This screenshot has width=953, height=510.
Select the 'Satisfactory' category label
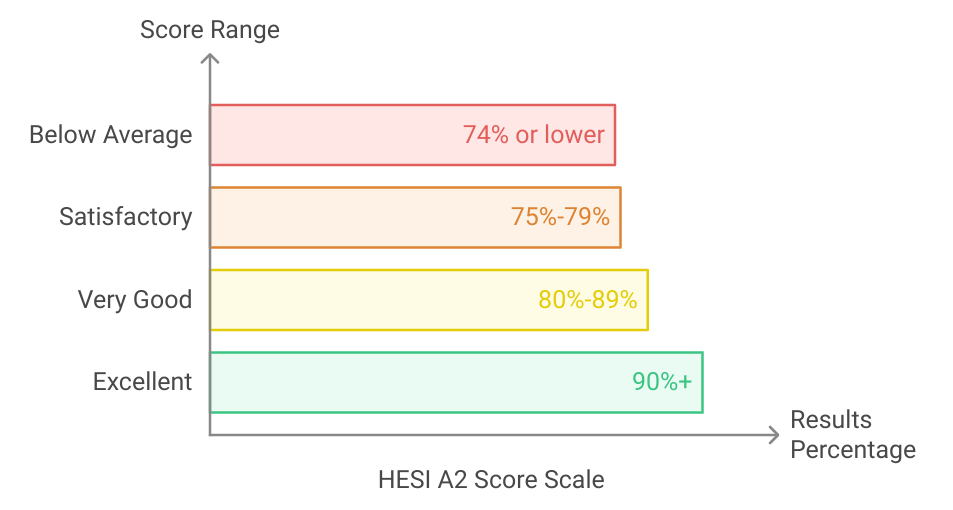(126, 217)
